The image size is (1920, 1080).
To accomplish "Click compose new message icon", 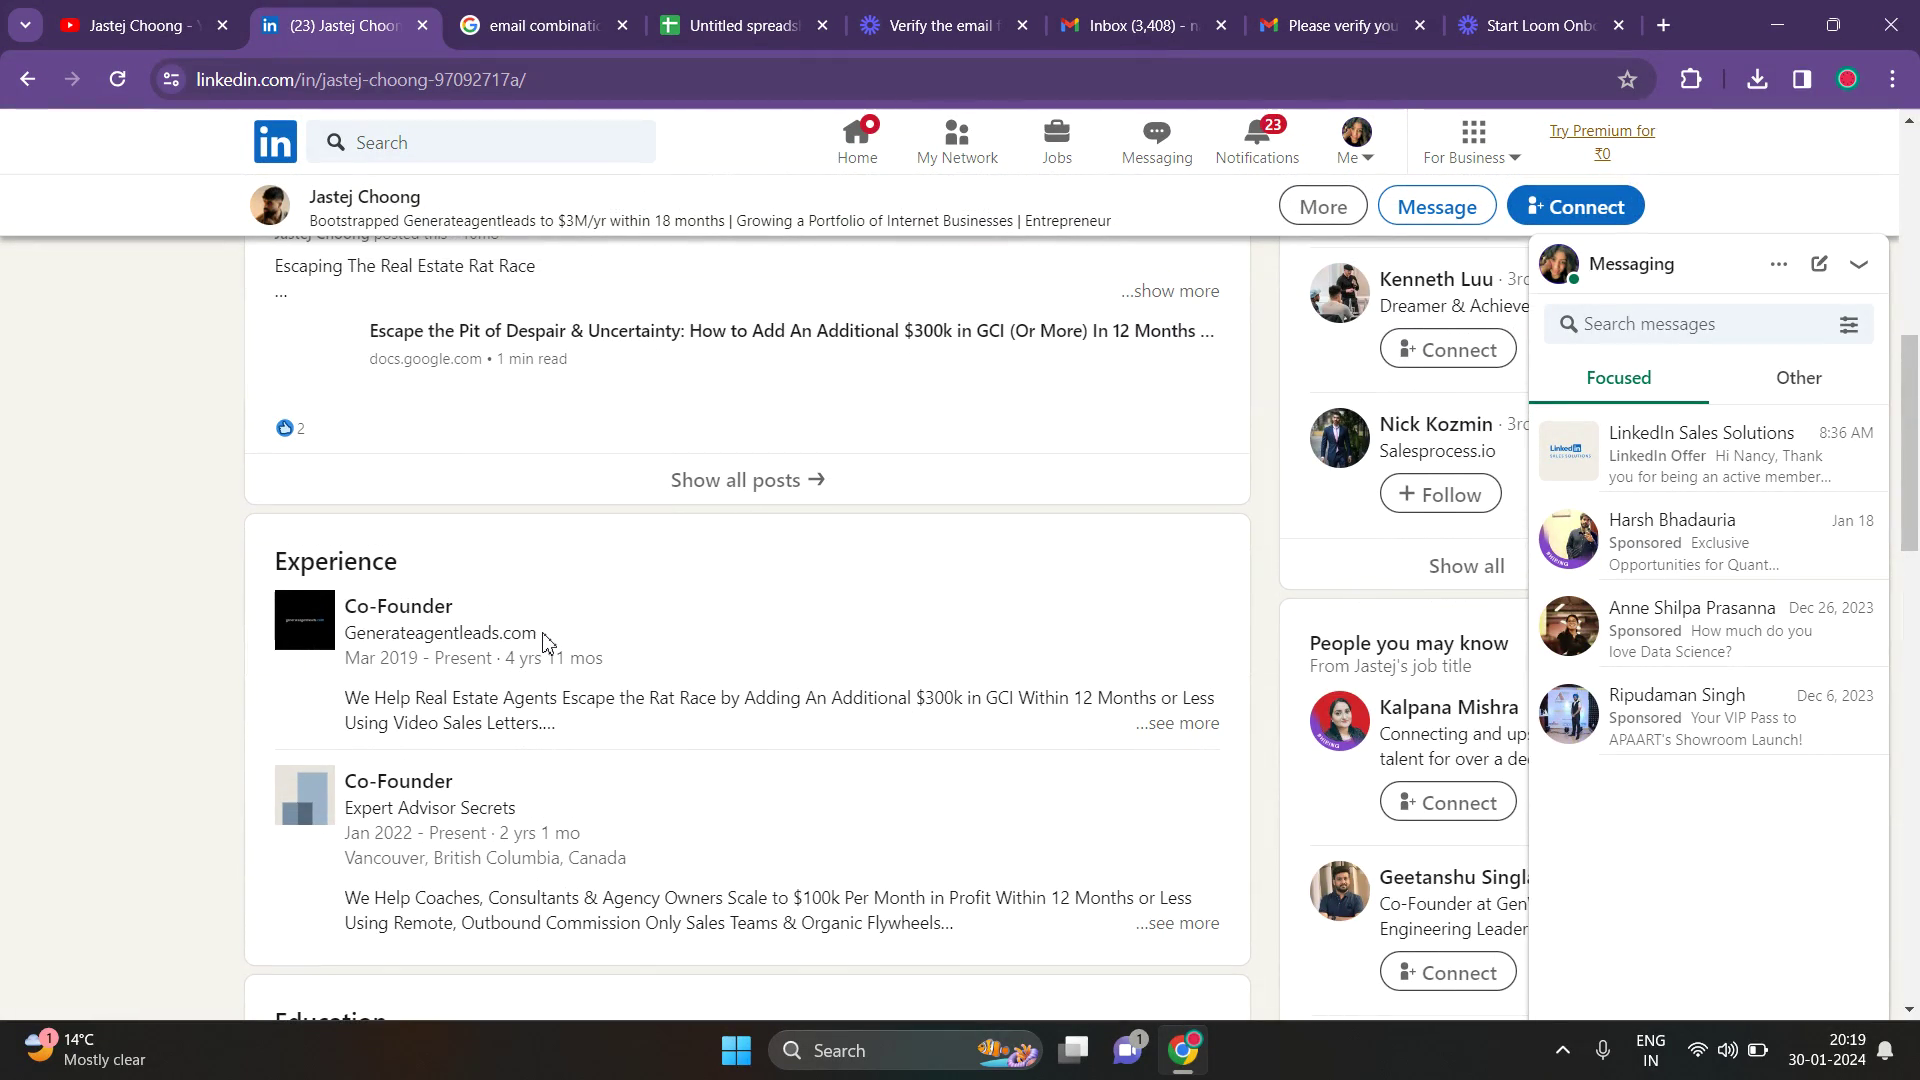I will (x=1819, y=264).
